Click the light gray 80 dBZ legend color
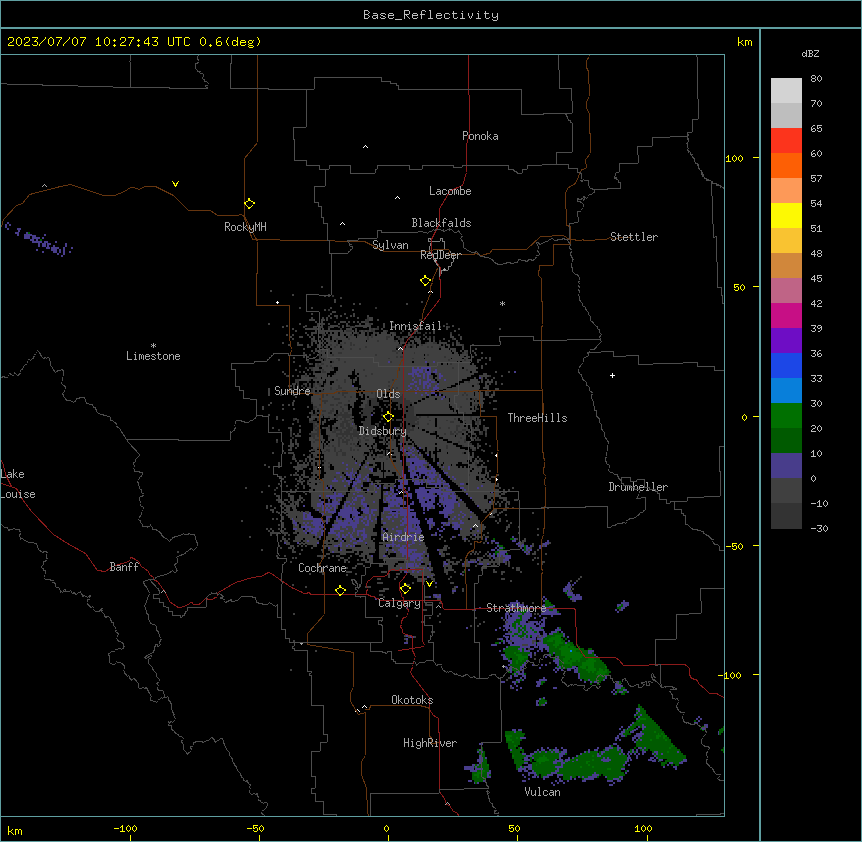The height and width of the screenshot is (842, 862). 786,90
